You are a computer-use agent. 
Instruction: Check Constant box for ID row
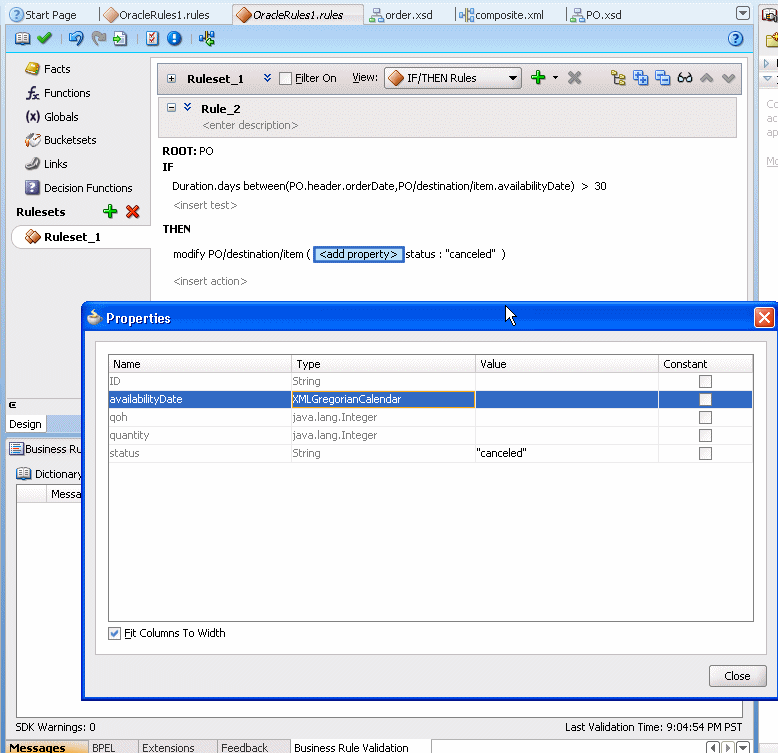pos(705,381)
